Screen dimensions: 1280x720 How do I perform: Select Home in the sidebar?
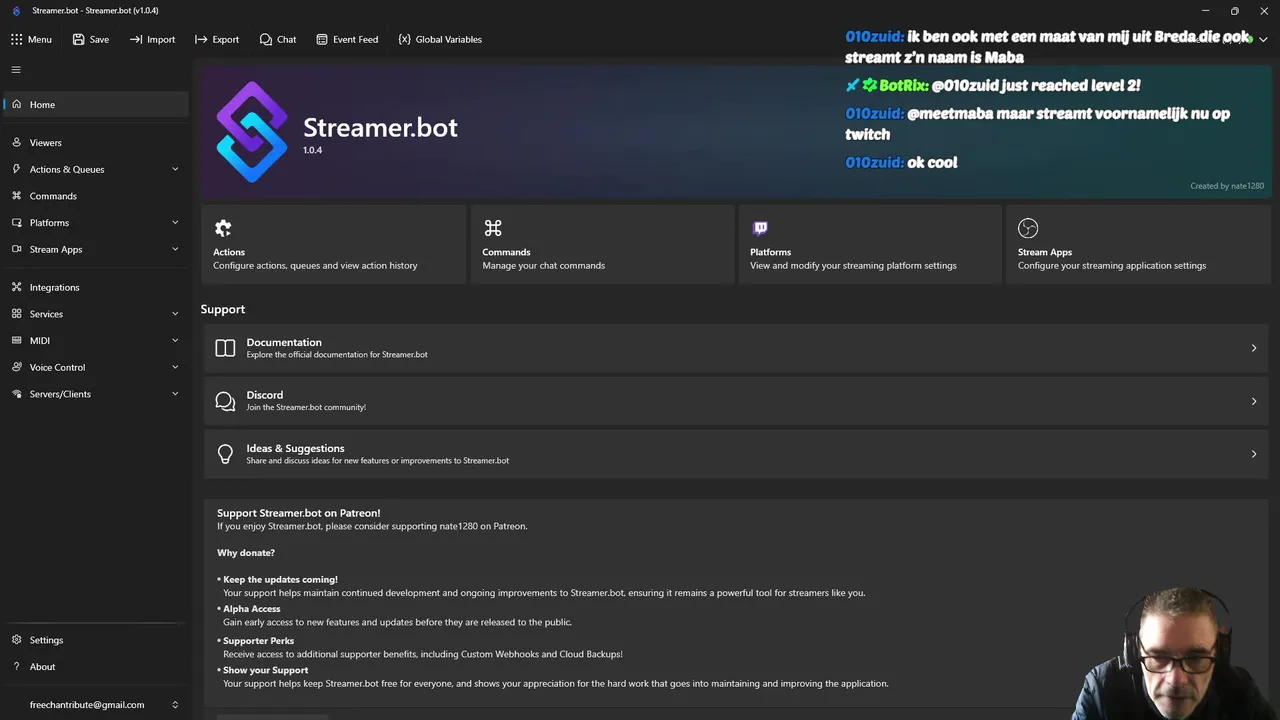click(x=95, y=104)
